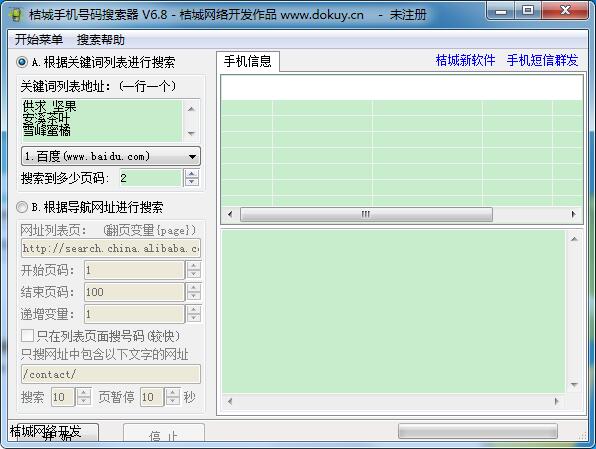596x449 pixels.
Task: Decrease the 页暂停 seconds spinner
Action: pyautogui.click(x=173, y=401)
